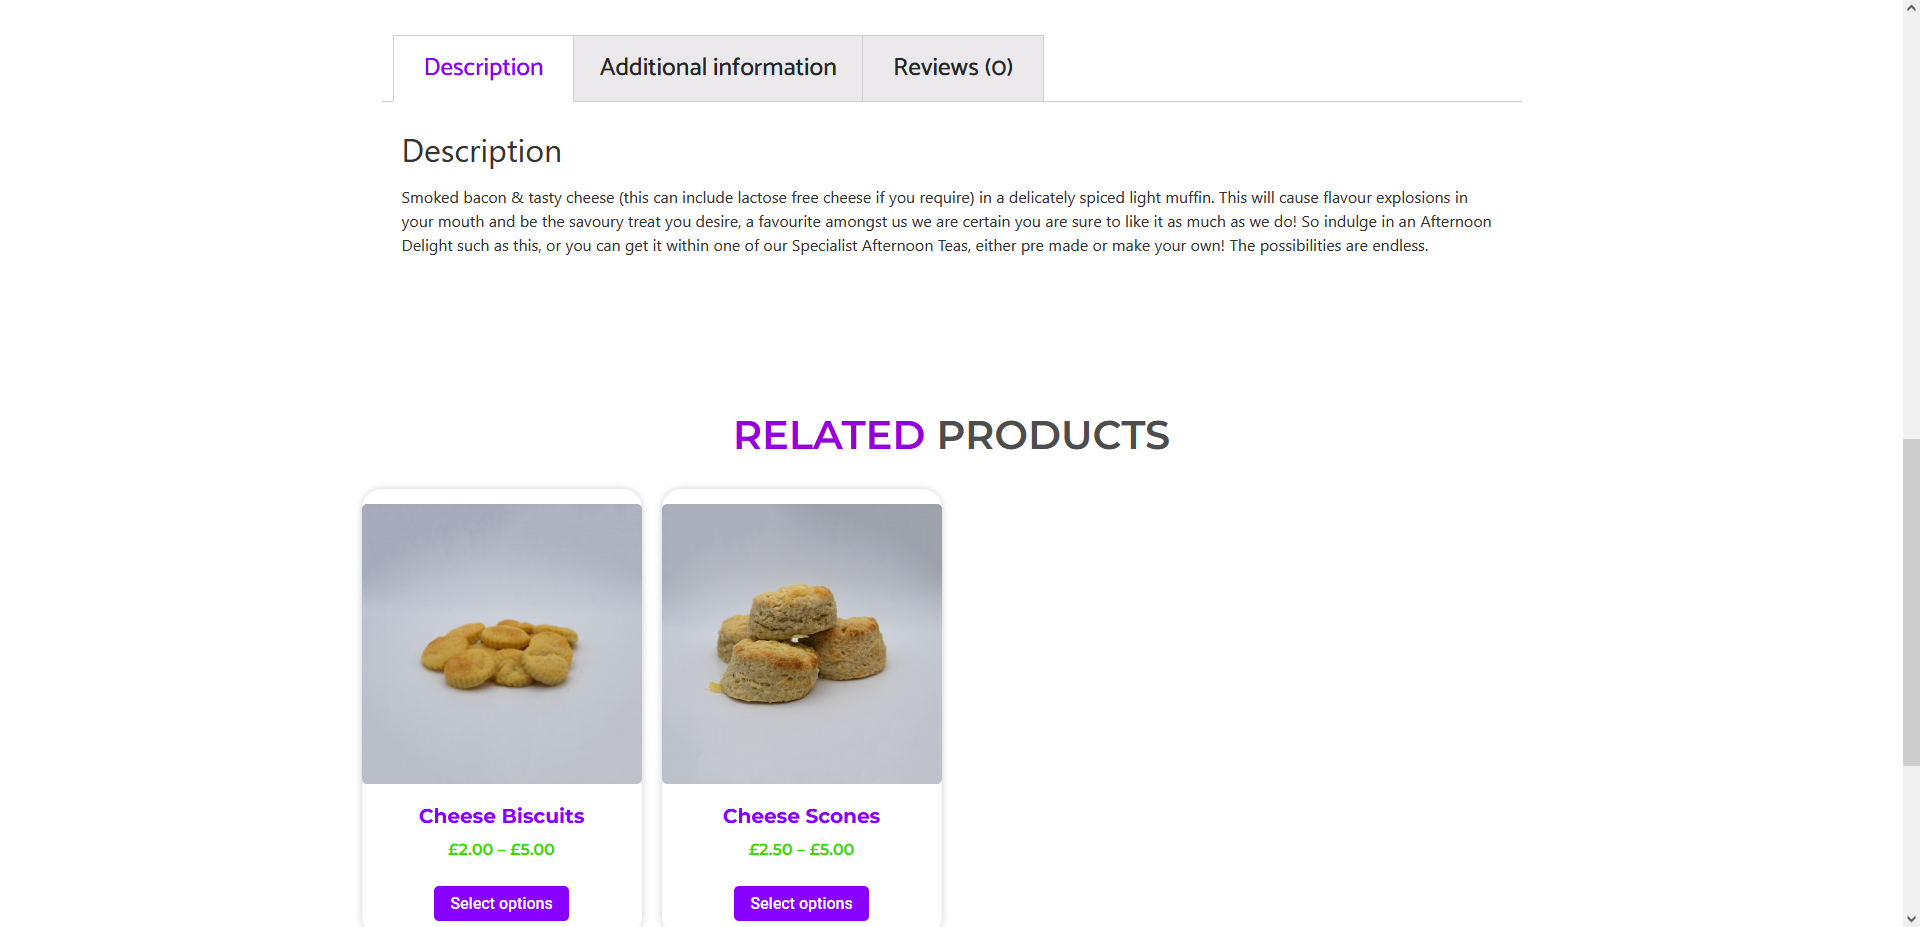Click the Description section heading

click(481, 151)
